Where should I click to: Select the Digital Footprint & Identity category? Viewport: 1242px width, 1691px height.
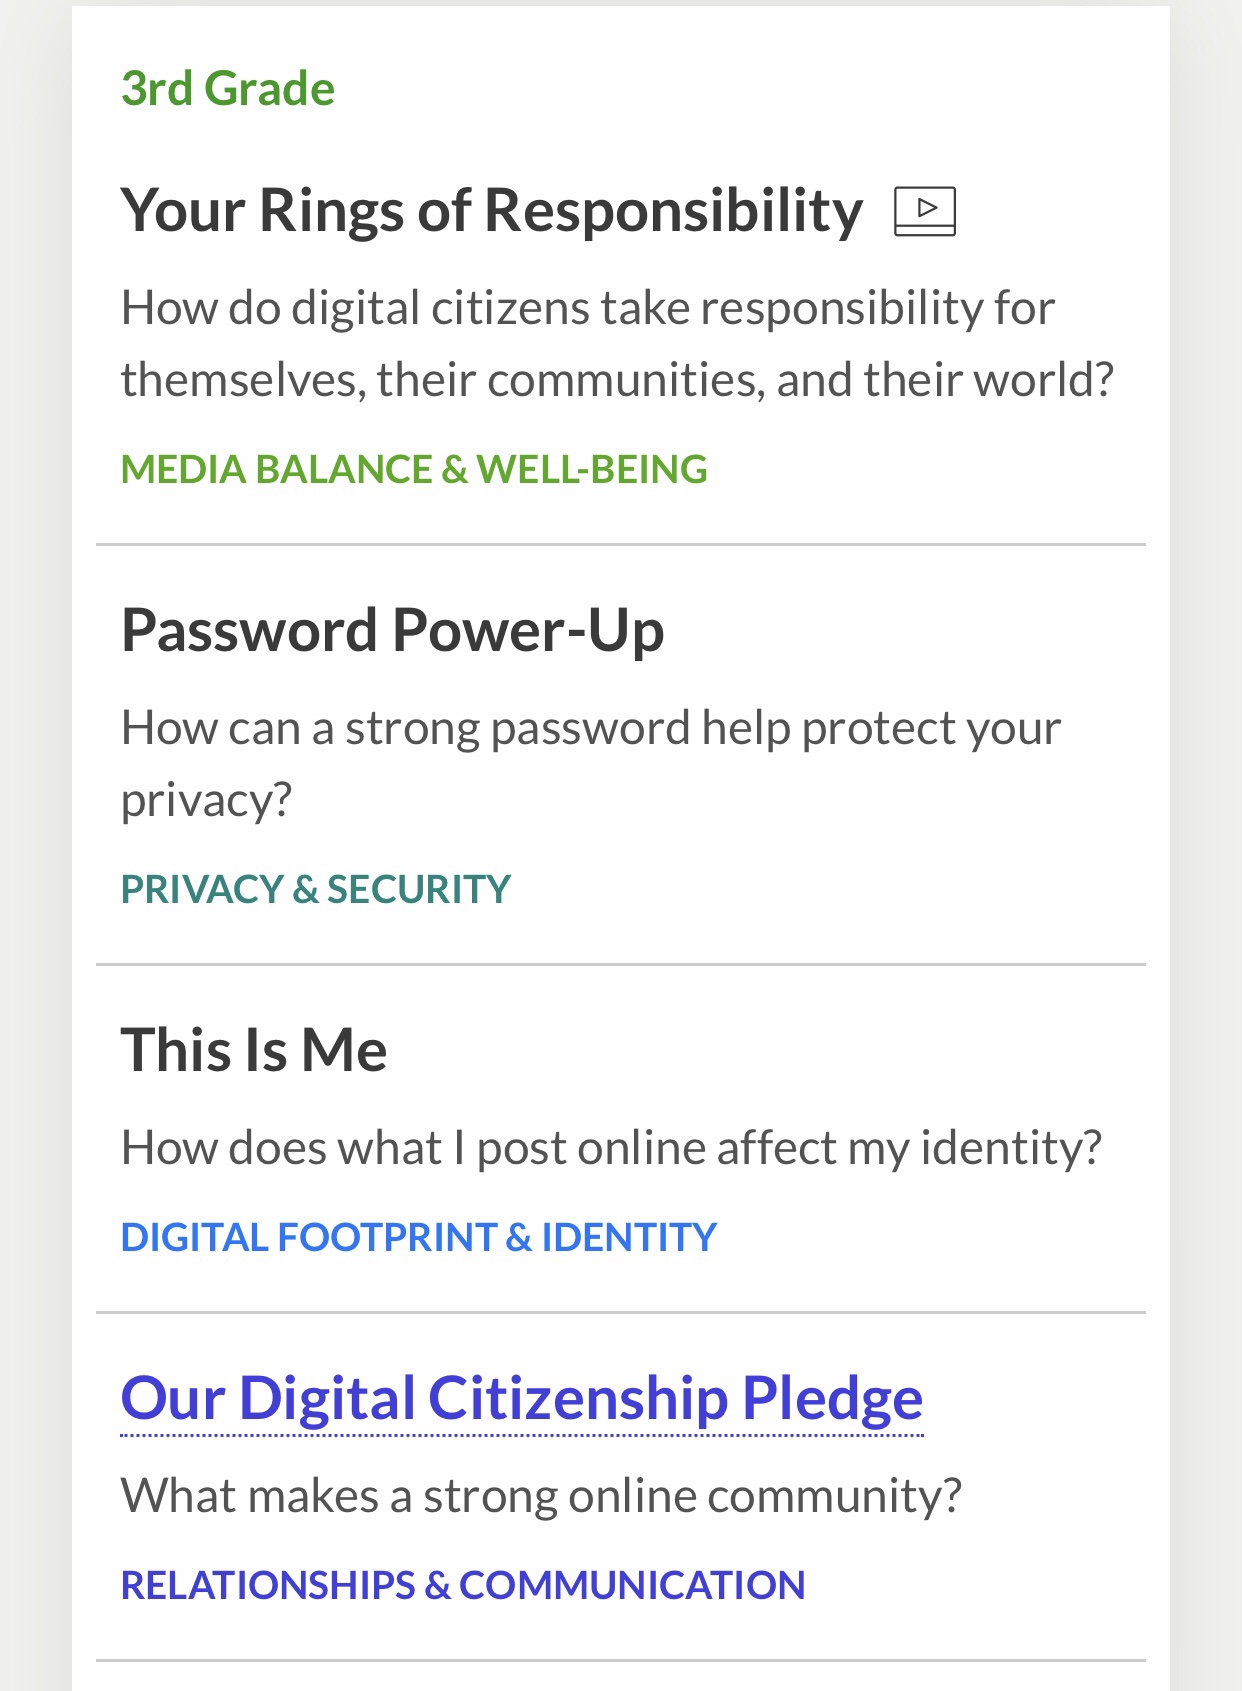pos(418,1238)
